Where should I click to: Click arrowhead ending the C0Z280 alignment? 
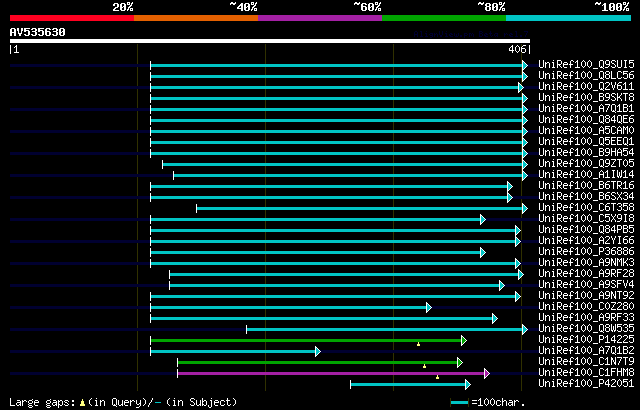click(x=429, y=308)
